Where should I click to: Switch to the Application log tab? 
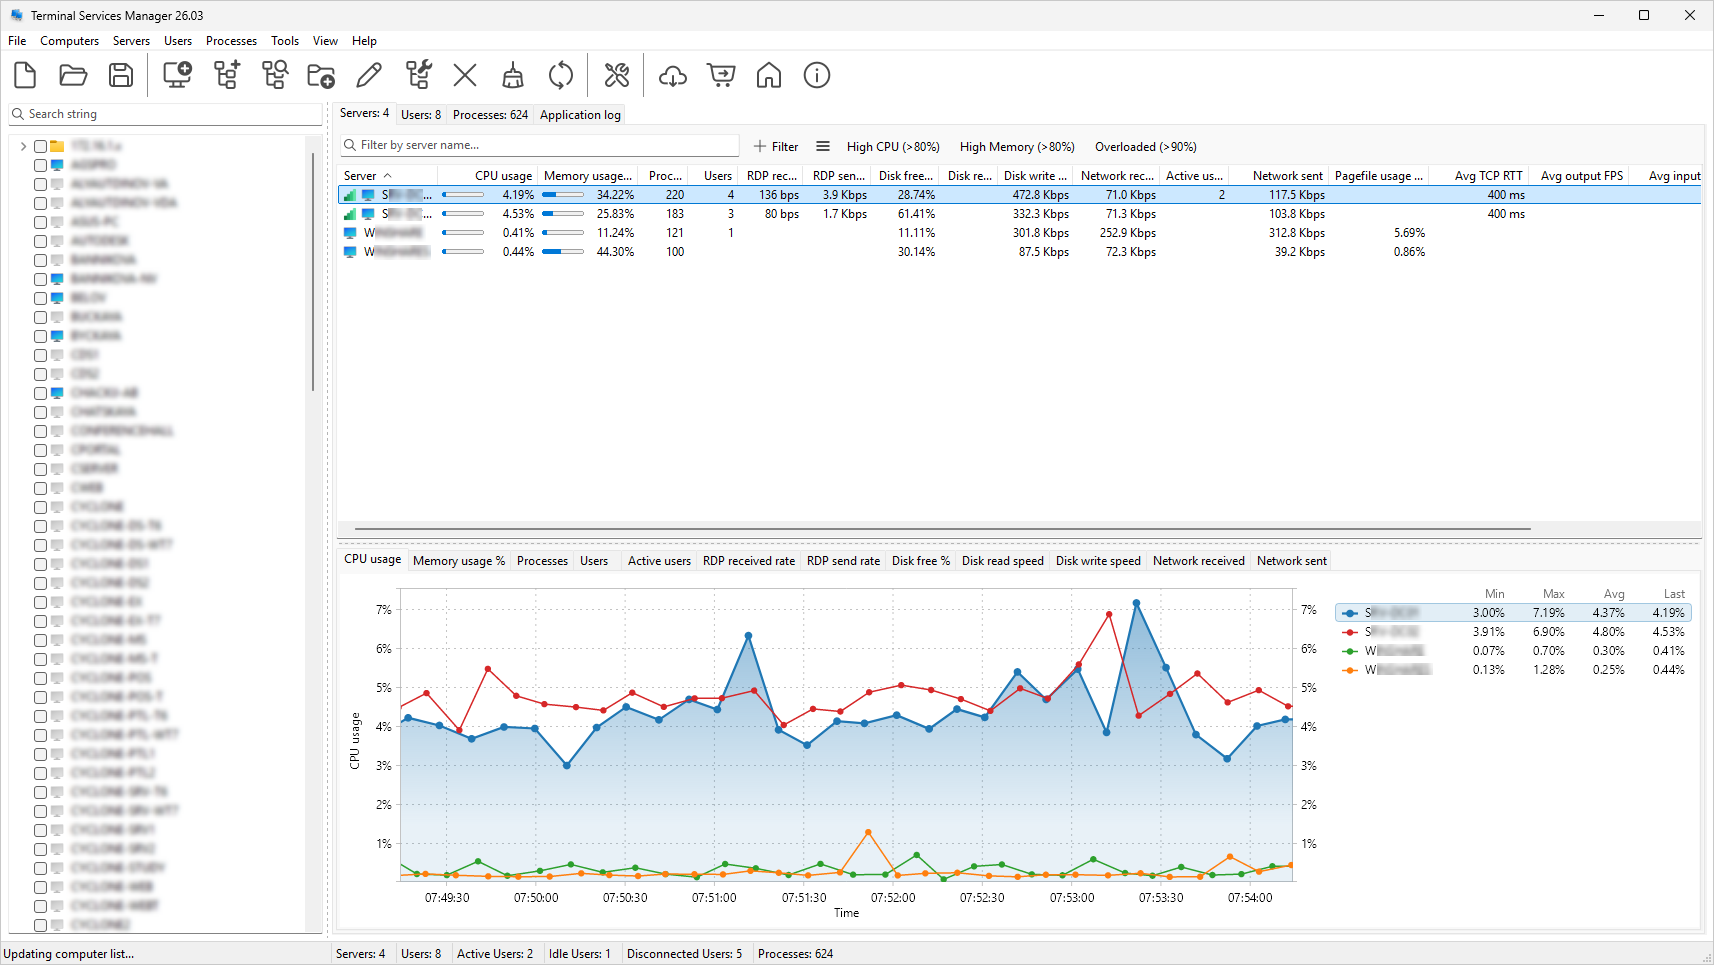580,115
